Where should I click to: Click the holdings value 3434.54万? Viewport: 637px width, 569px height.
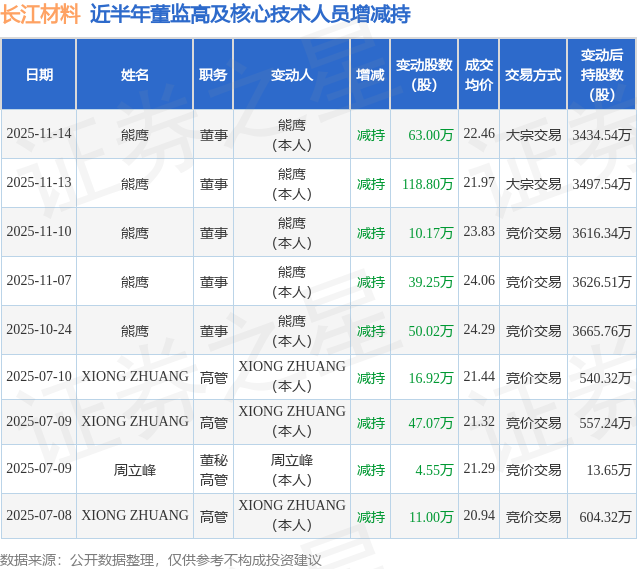602,135
